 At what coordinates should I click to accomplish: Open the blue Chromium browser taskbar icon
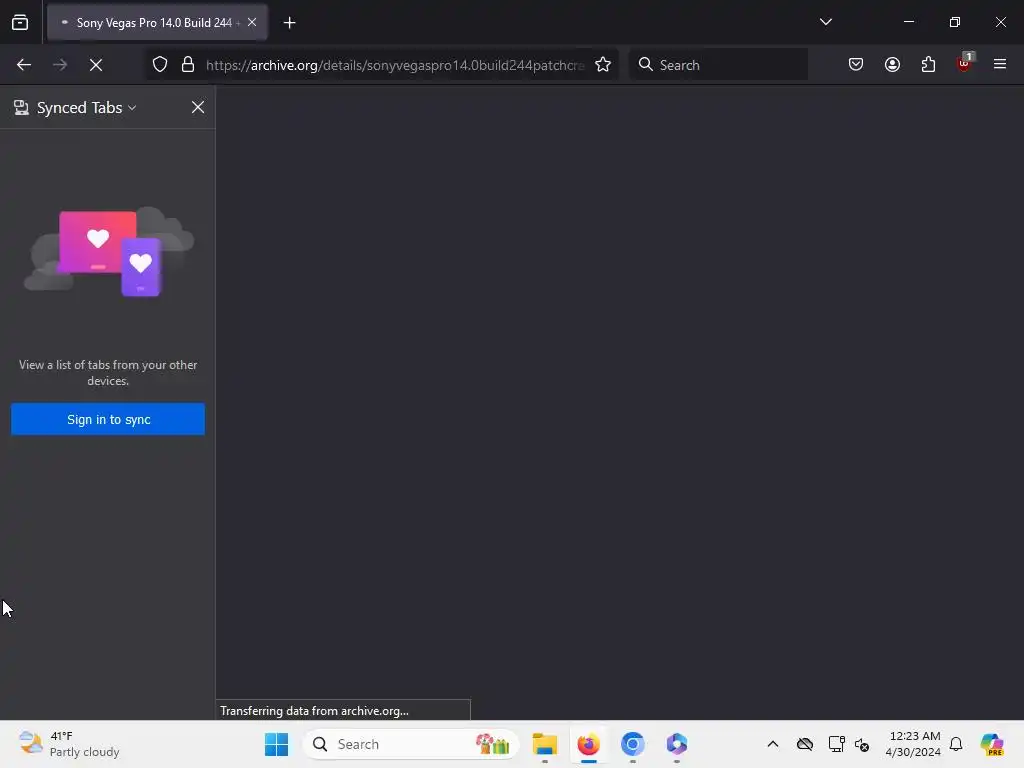tap(632, 744)
